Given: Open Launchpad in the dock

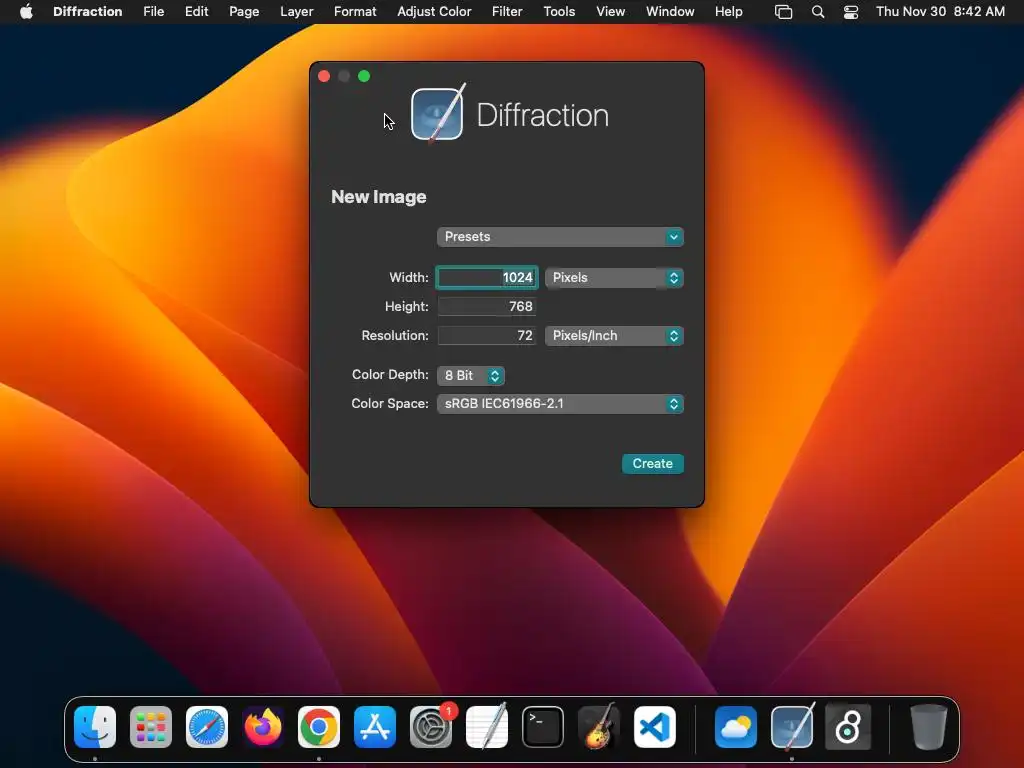Looking at the screenshot, I should coord(151,726).
